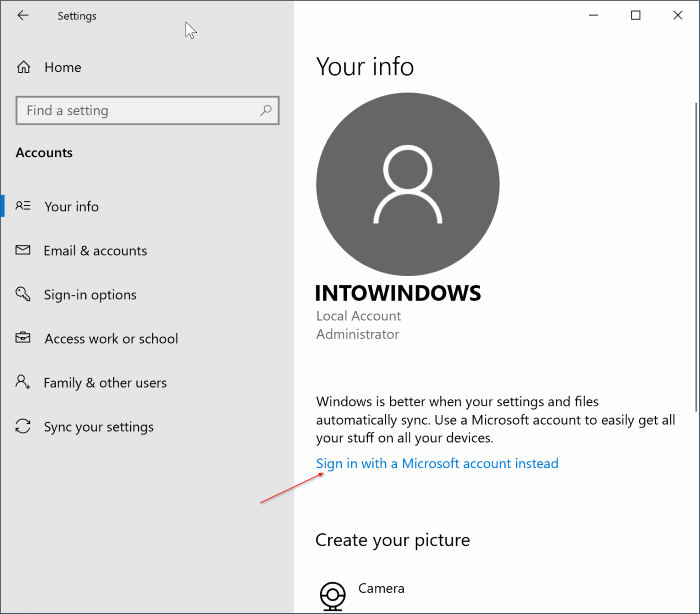Click the Create your picture heading

[392, 540]
